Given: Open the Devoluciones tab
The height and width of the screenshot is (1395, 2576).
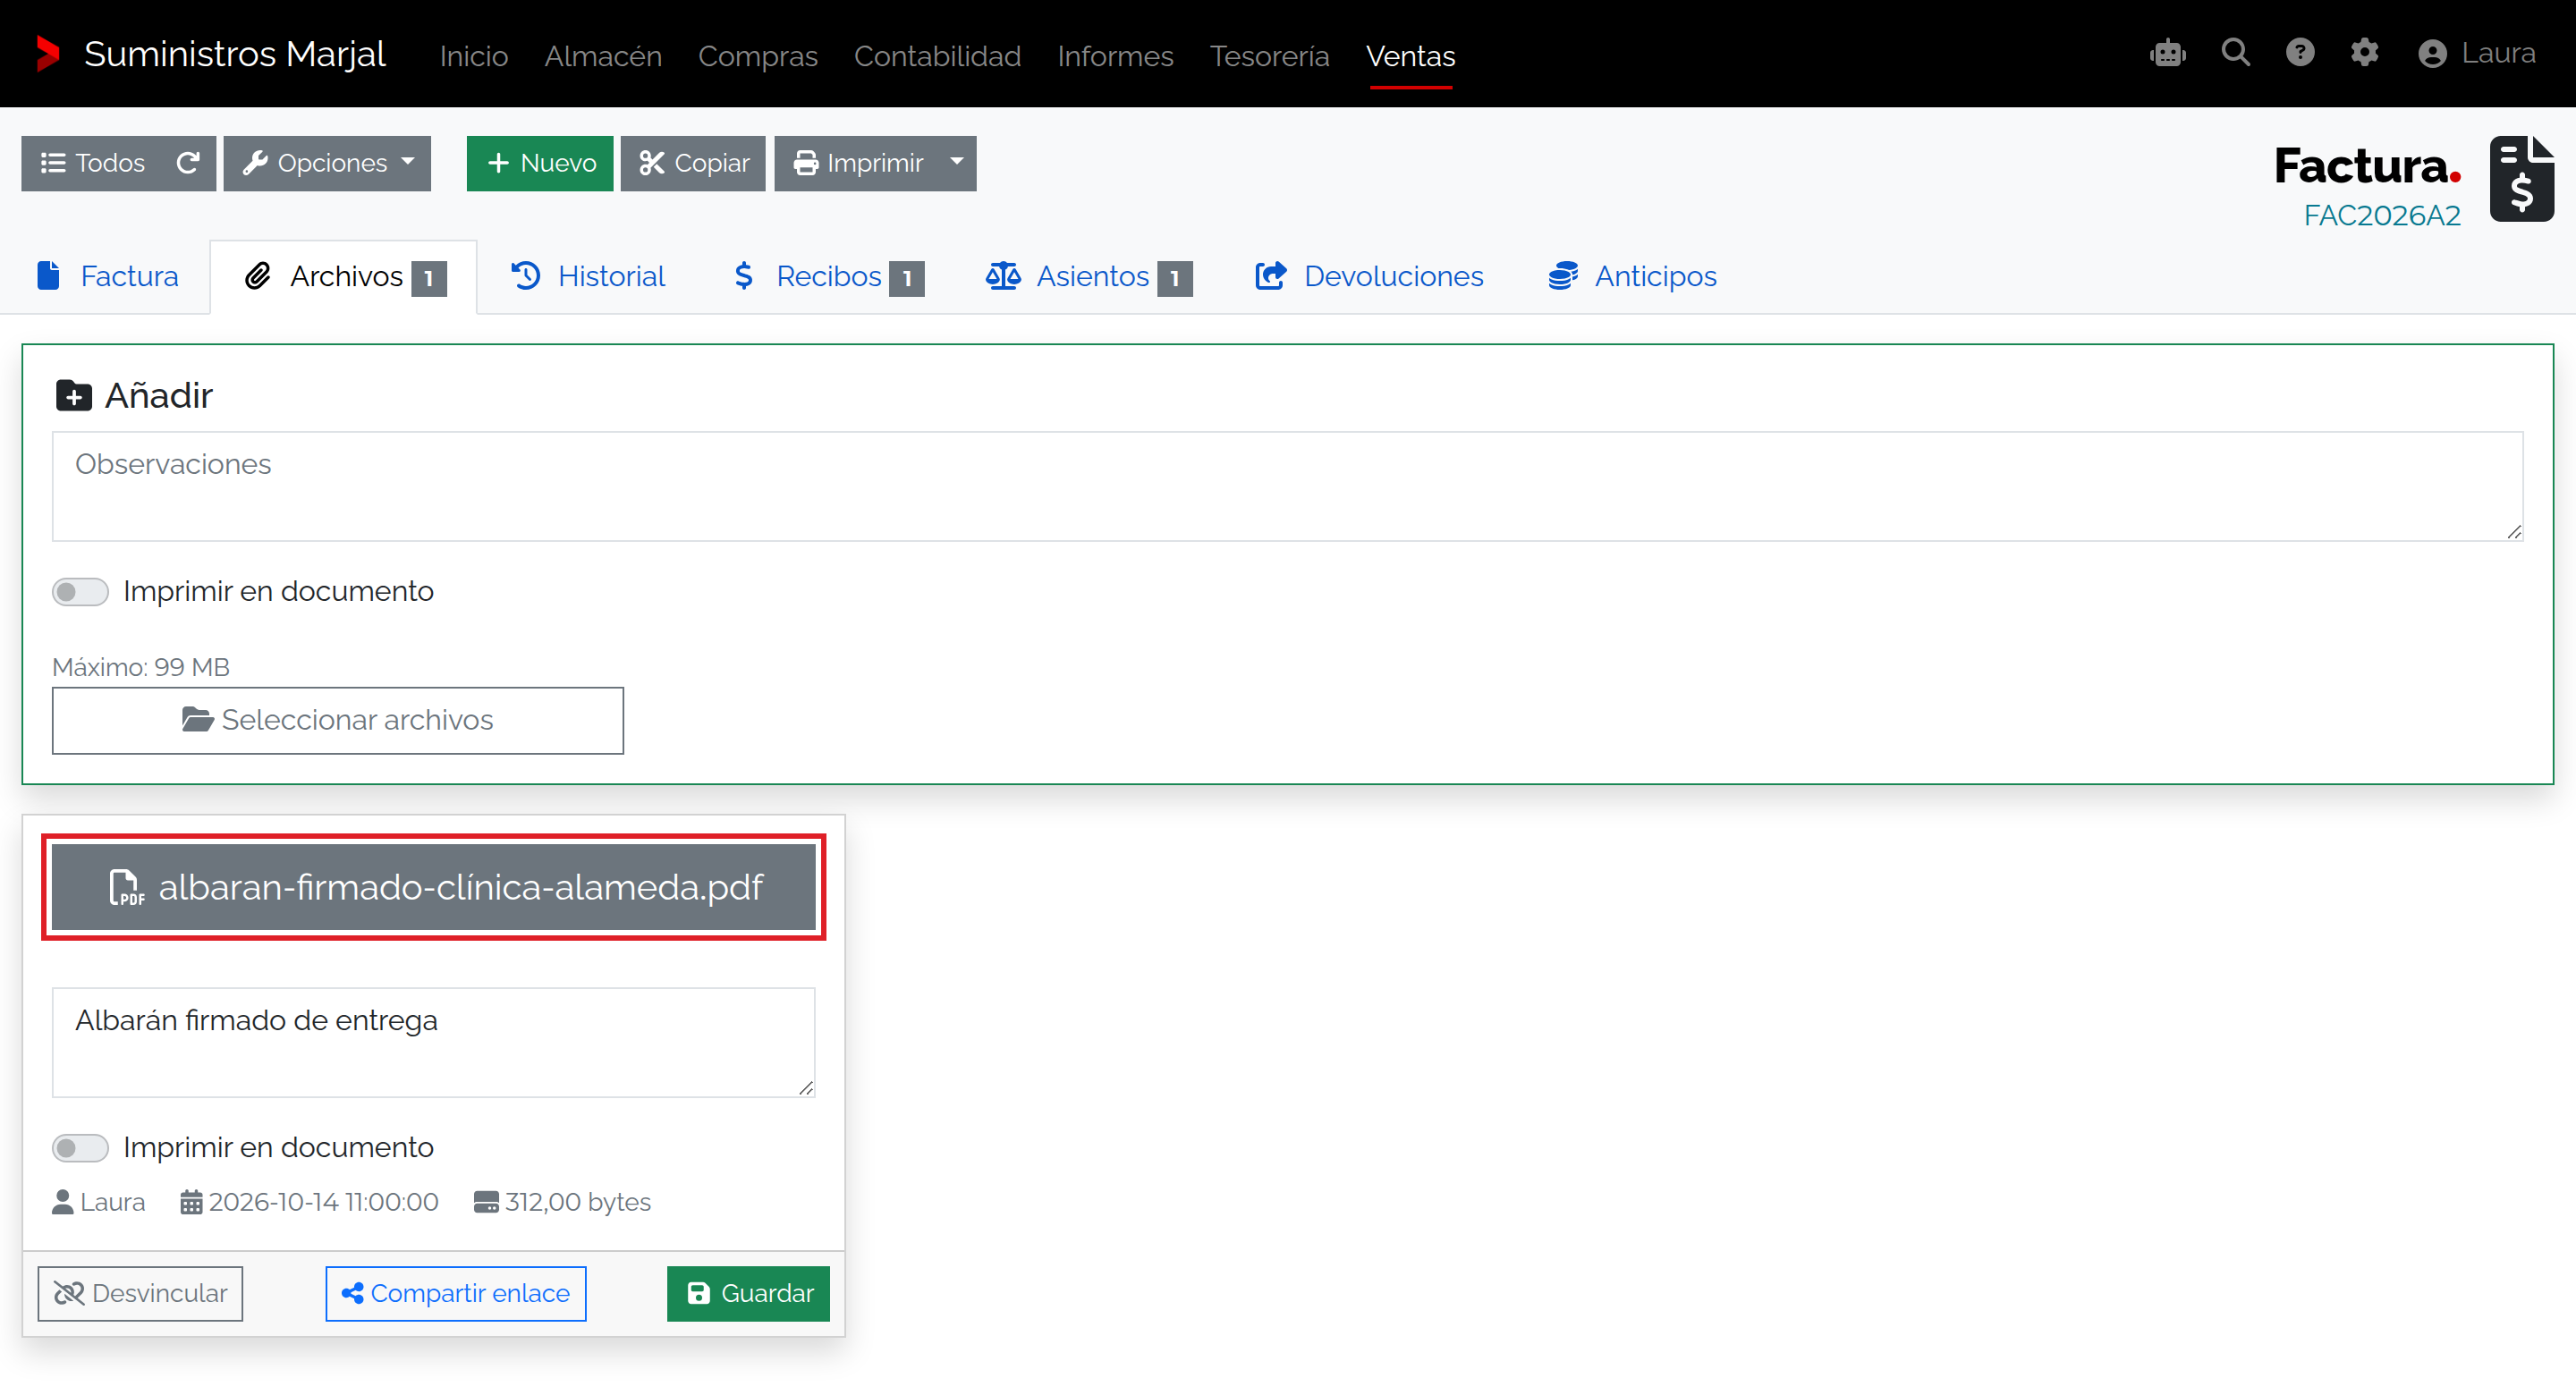Looking at the screenshot, I should tap(1369, 276).
